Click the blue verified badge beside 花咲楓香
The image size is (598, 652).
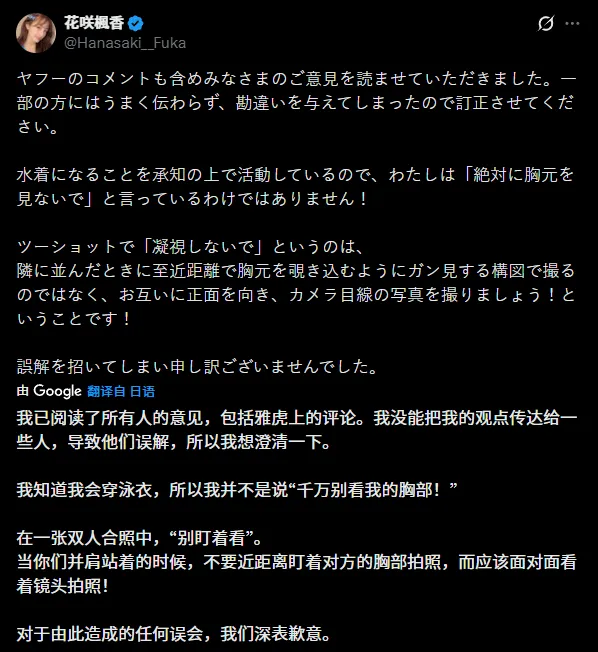point(136,23)
